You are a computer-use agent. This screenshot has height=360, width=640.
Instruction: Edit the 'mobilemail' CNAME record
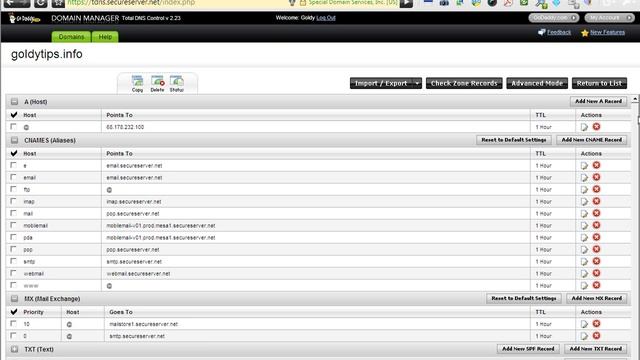[584, 225]
